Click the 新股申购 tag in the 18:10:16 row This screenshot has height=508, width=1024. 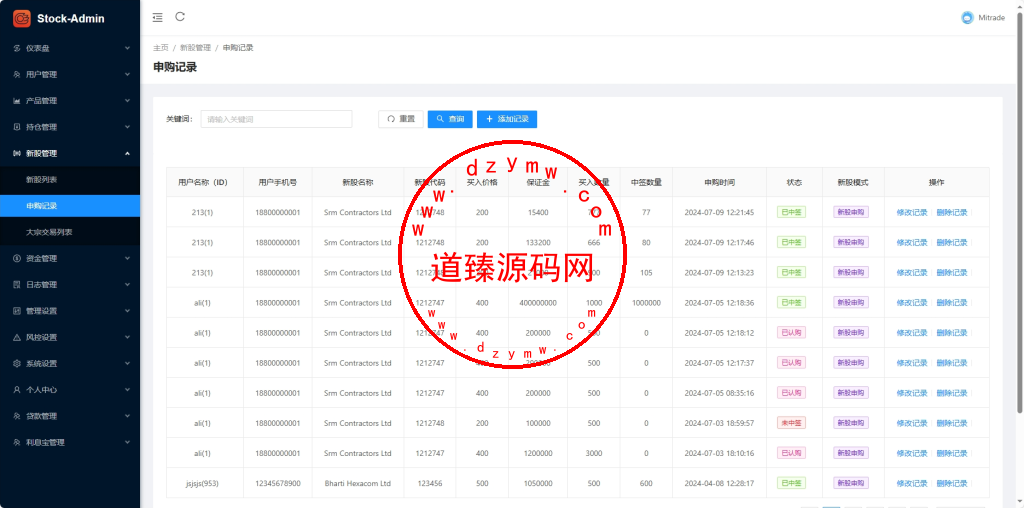[851, 453]
